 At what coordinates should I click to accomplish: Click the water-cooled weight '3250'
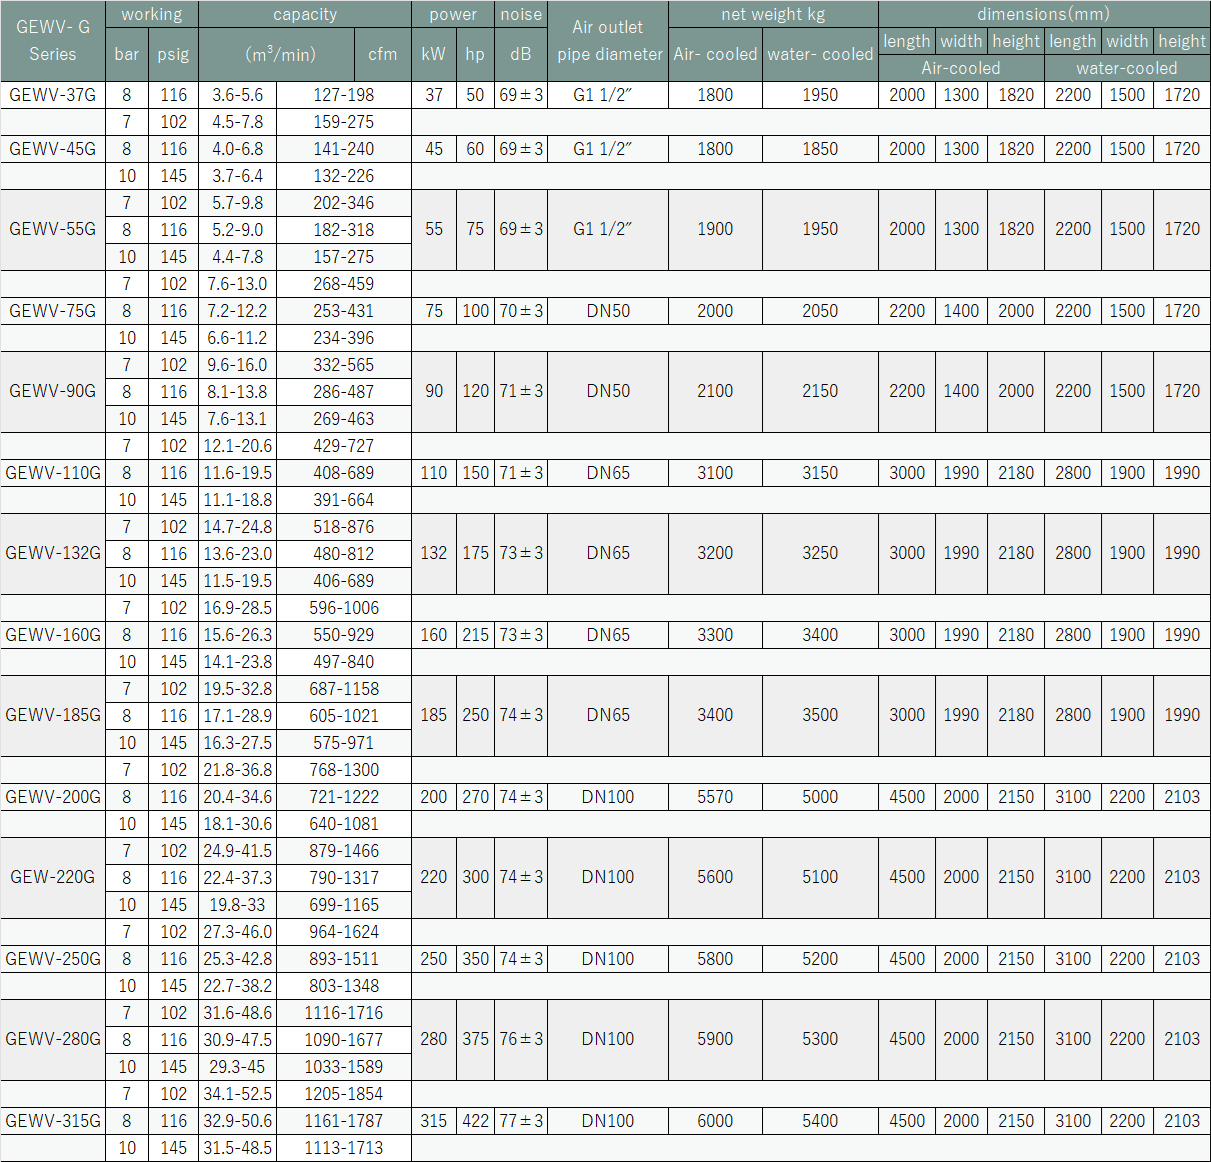[x=820, y=553]
